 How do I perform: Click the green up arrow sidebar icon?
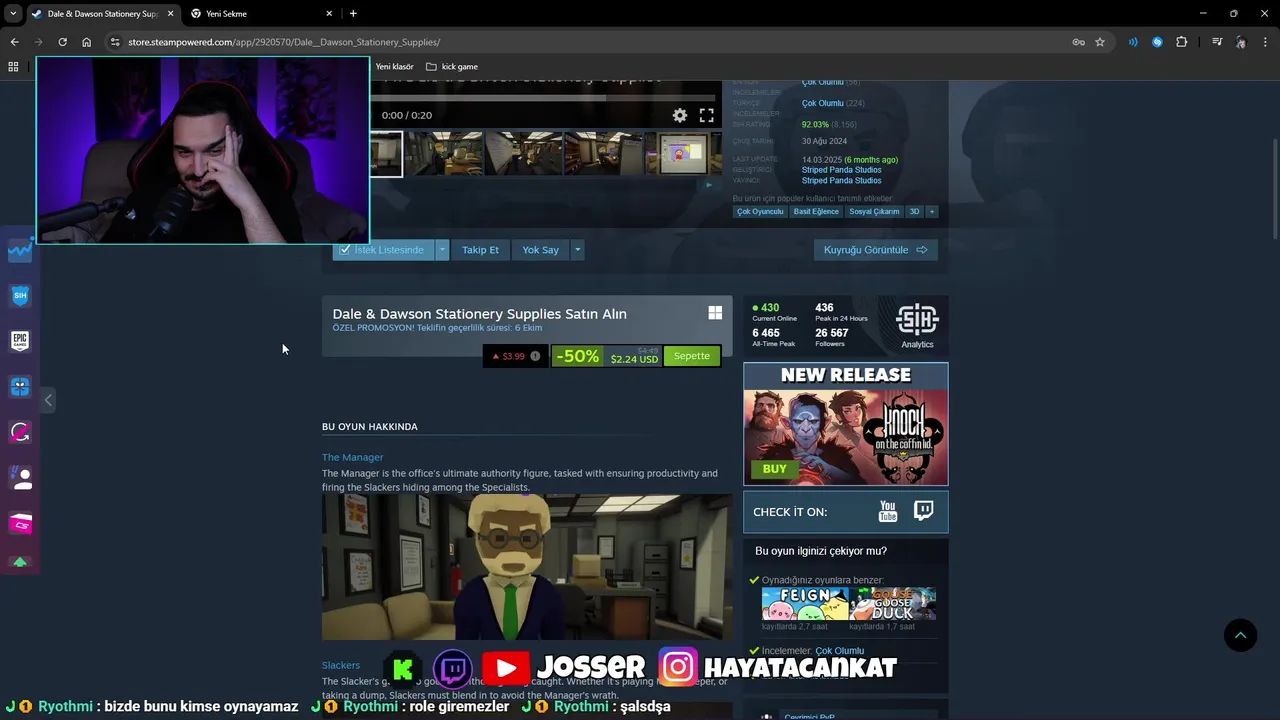pos(20,563)
